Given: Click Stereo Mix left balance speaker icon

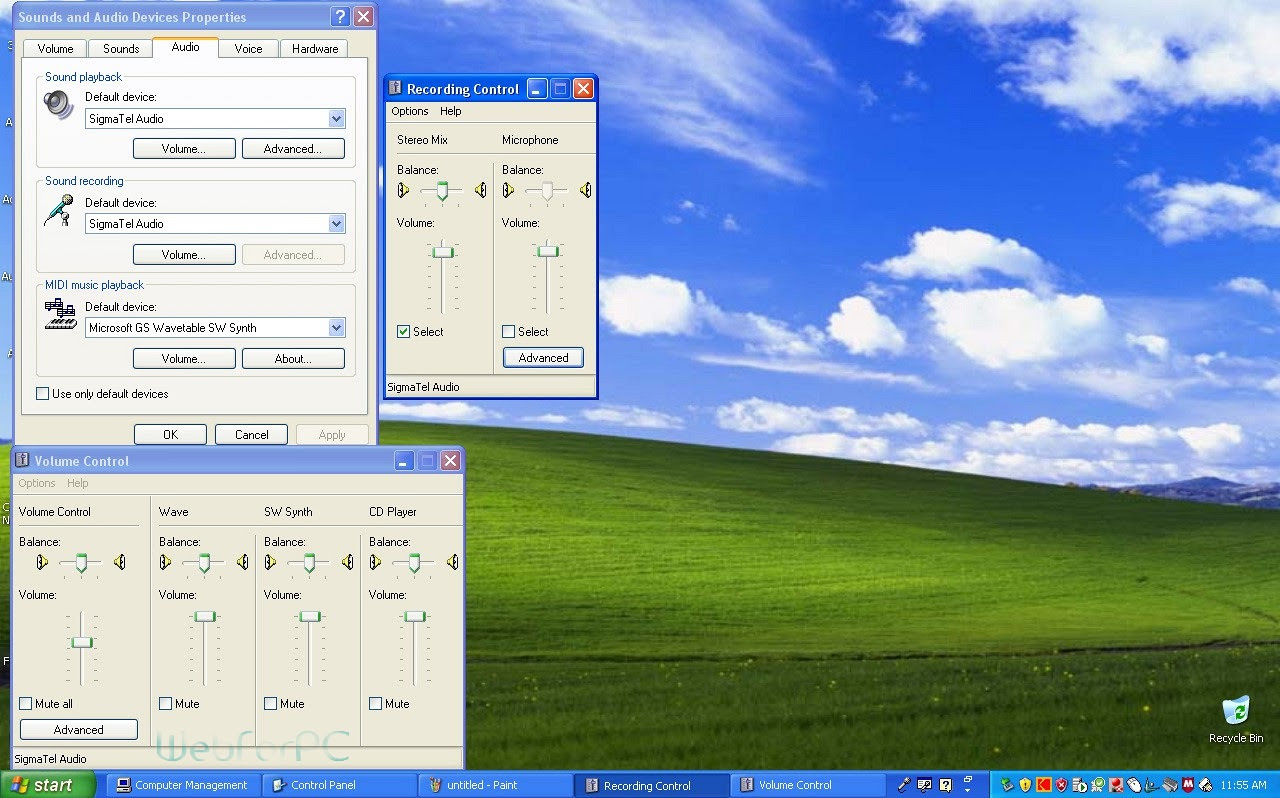Looking at the screenshot, I should (x=404, y=190).
